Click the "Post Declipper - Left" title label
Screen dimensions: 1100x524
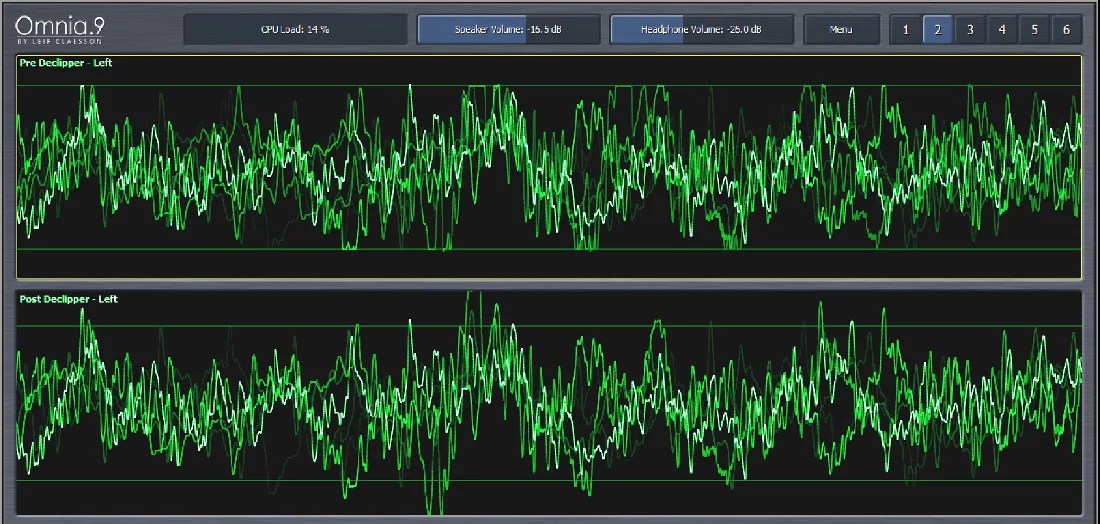68,299
